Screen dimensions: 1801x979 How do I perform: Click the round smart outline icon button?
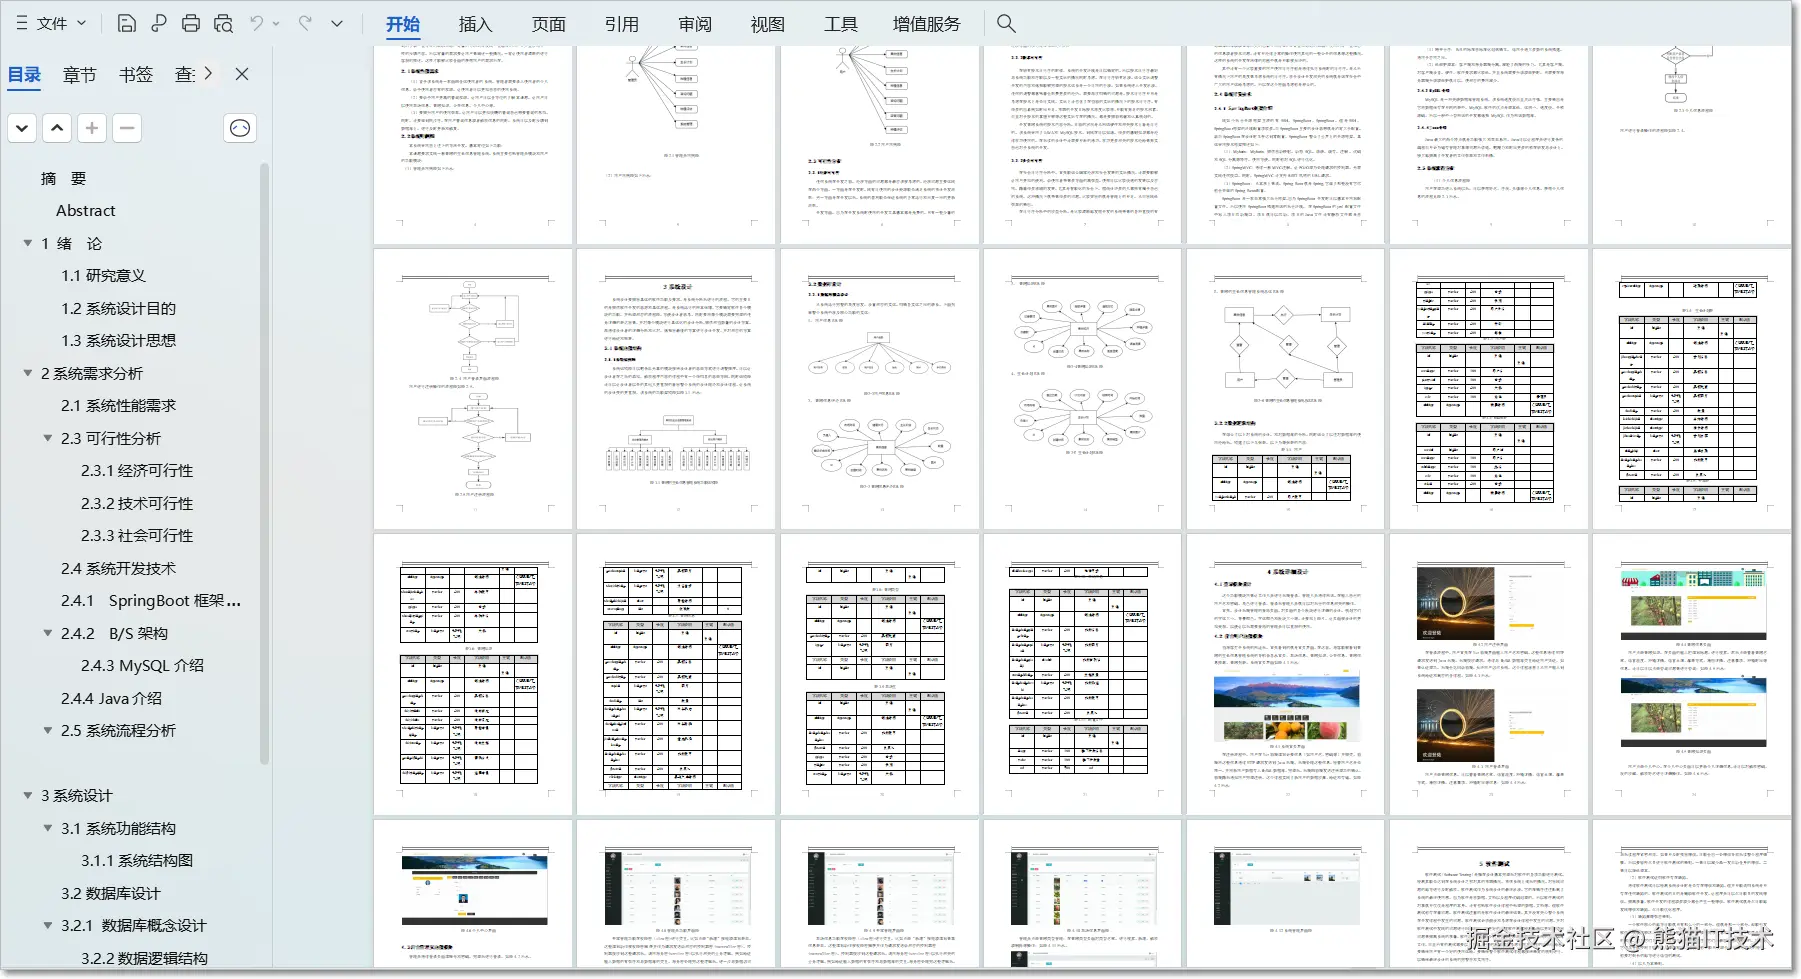point(240,128)
